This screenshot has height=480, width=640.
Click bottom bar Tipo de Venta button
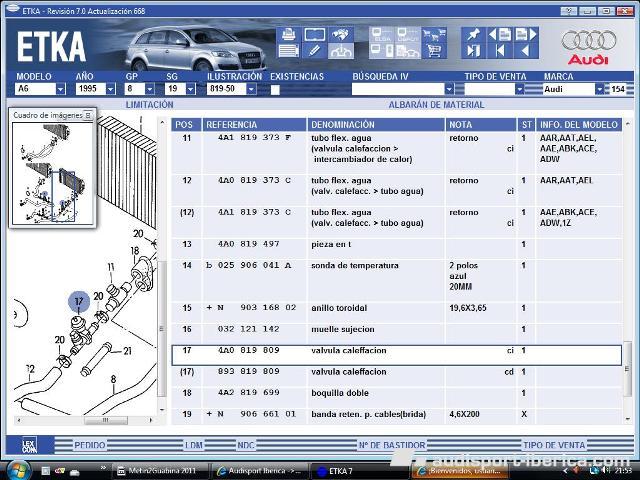(x=554, y=445)
